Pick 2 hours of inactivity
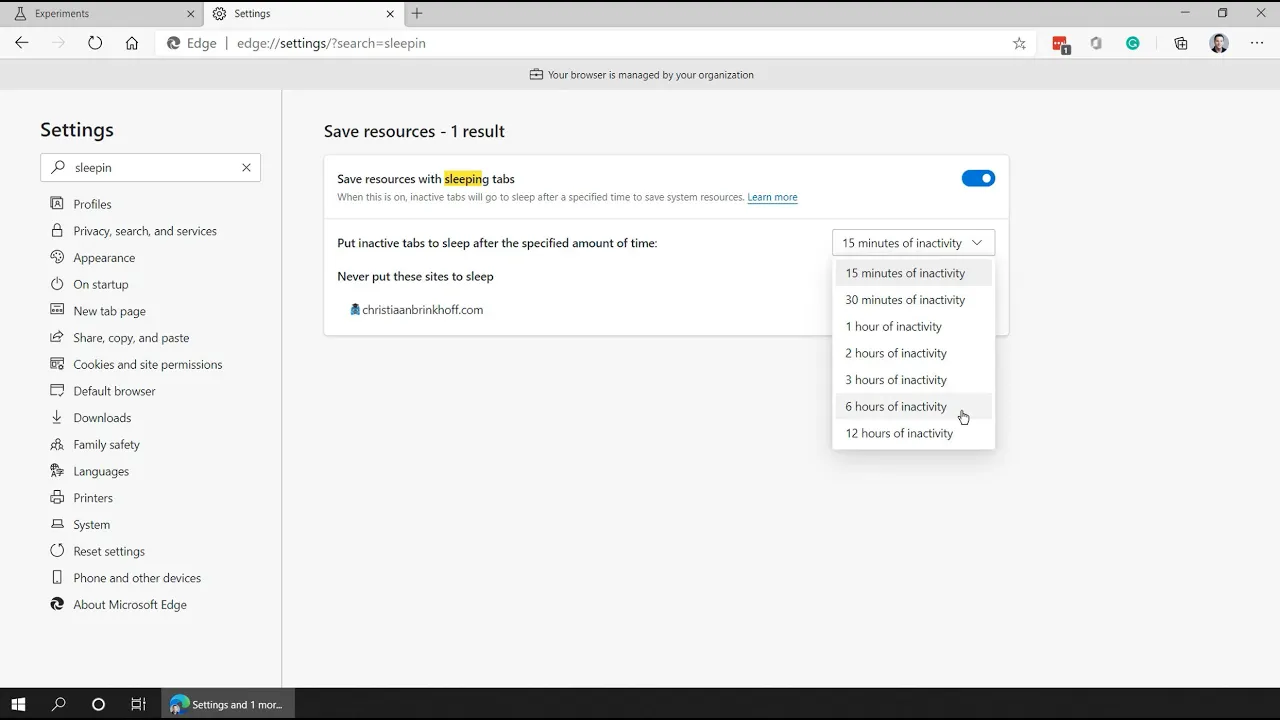This screenshot has width=1280, height=720. tap(913, 353)
